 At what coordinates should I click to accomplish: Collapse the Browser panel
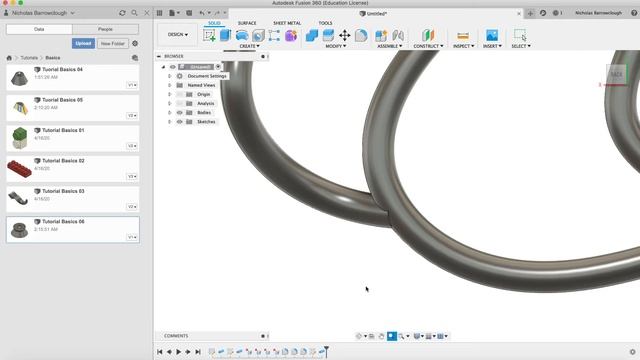[x=159, y=56]
